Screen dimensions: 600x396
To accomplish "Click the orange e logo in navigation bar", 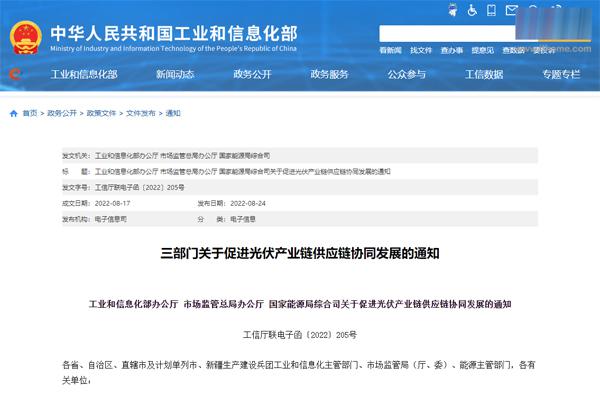I will click(x=15, y=74).
